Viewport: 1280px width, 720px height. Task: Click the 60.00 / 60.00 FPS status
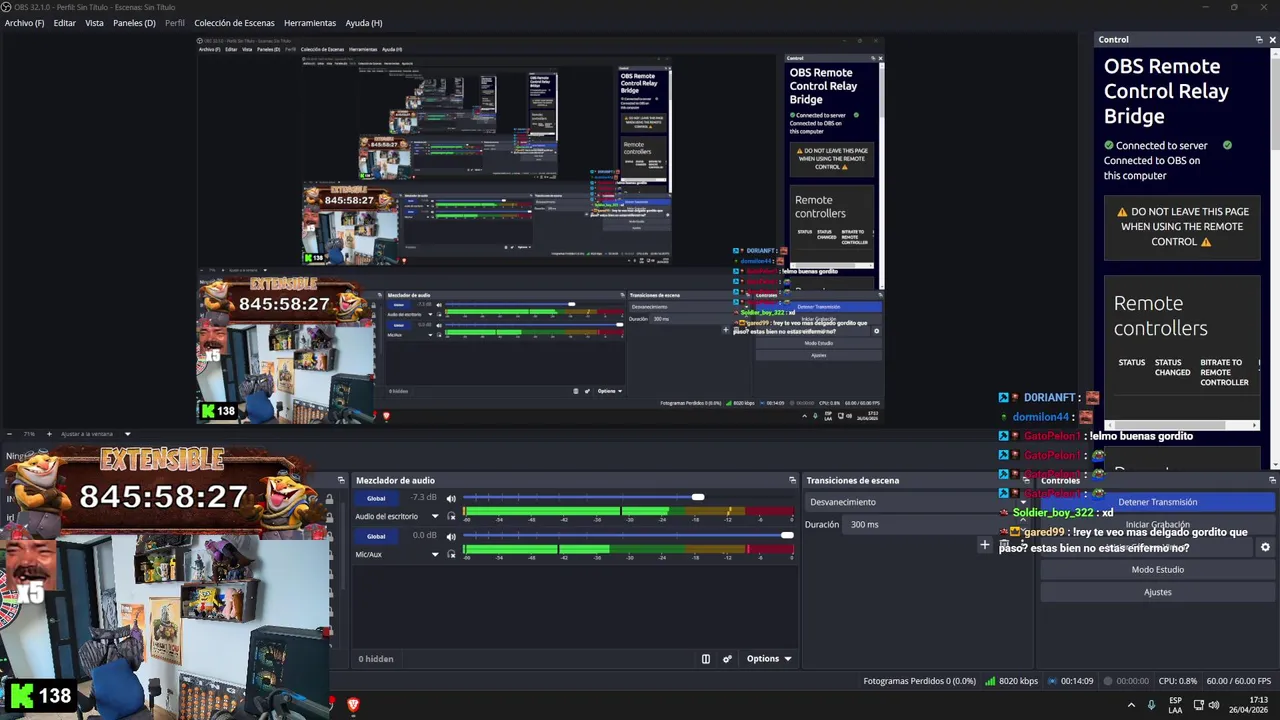coord(1239,681)
